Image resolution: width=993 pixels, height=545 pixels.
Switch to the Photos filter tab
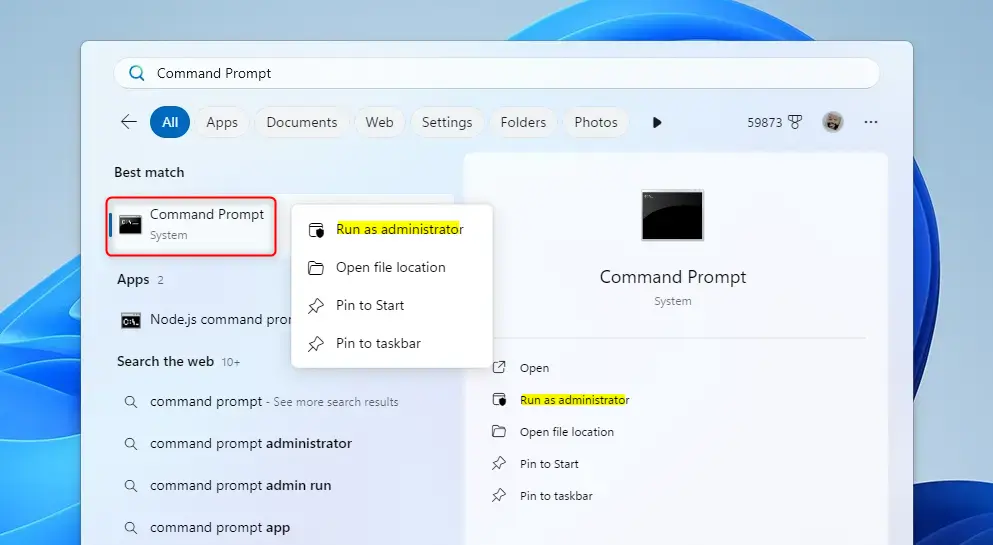tap(596, 122)
